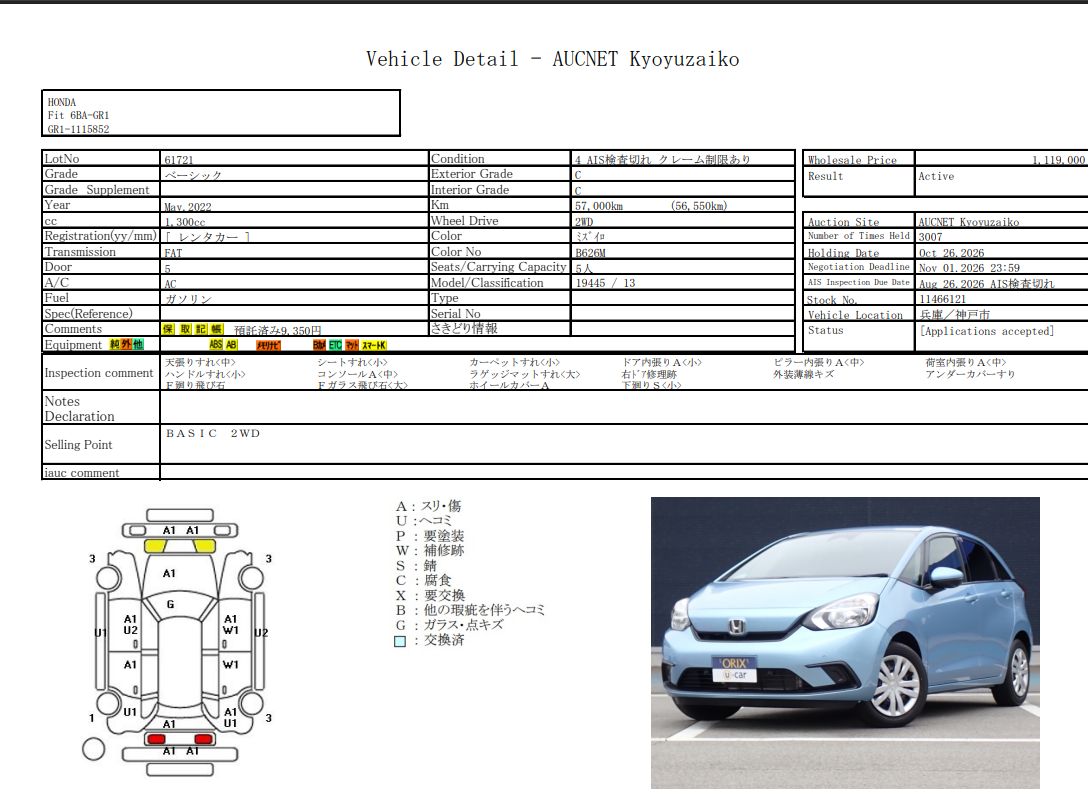Screen dimensions: 1088x789
Task: Click the legend entry G：ガラス・点キズ
Action: tap(450, 625)
